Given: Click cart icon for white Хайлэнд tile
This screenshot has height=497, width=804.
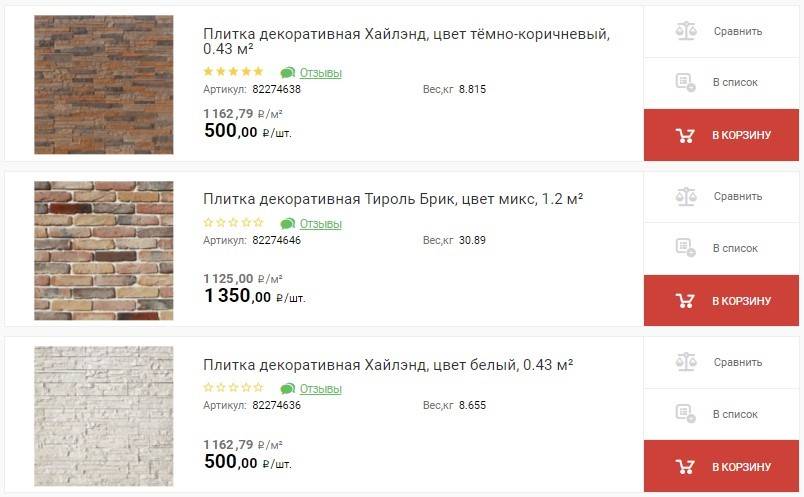Looking at the screenshot, I should pyautogui.click(x=685, y=467).
